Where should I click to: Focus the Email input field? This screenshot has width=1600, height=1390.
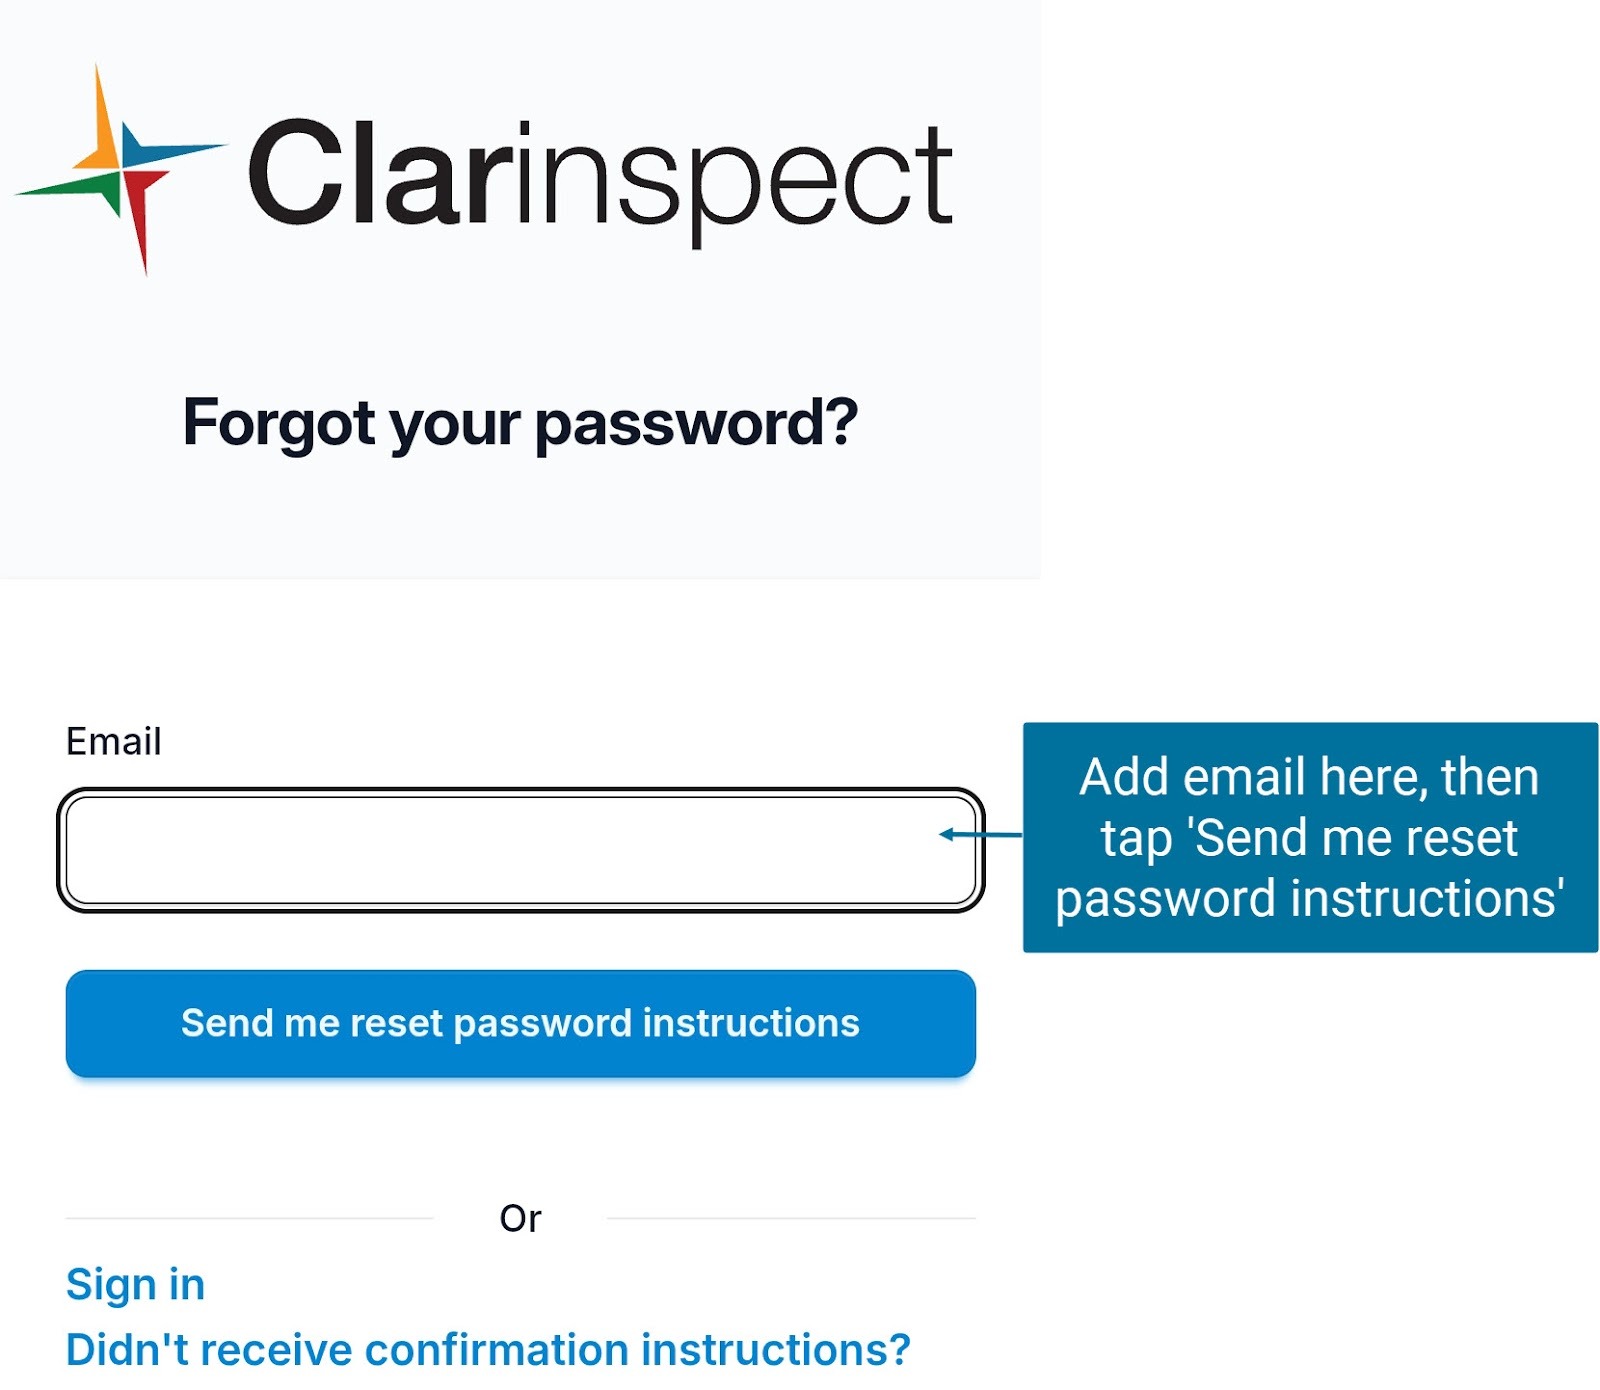[x=520, y=850]
